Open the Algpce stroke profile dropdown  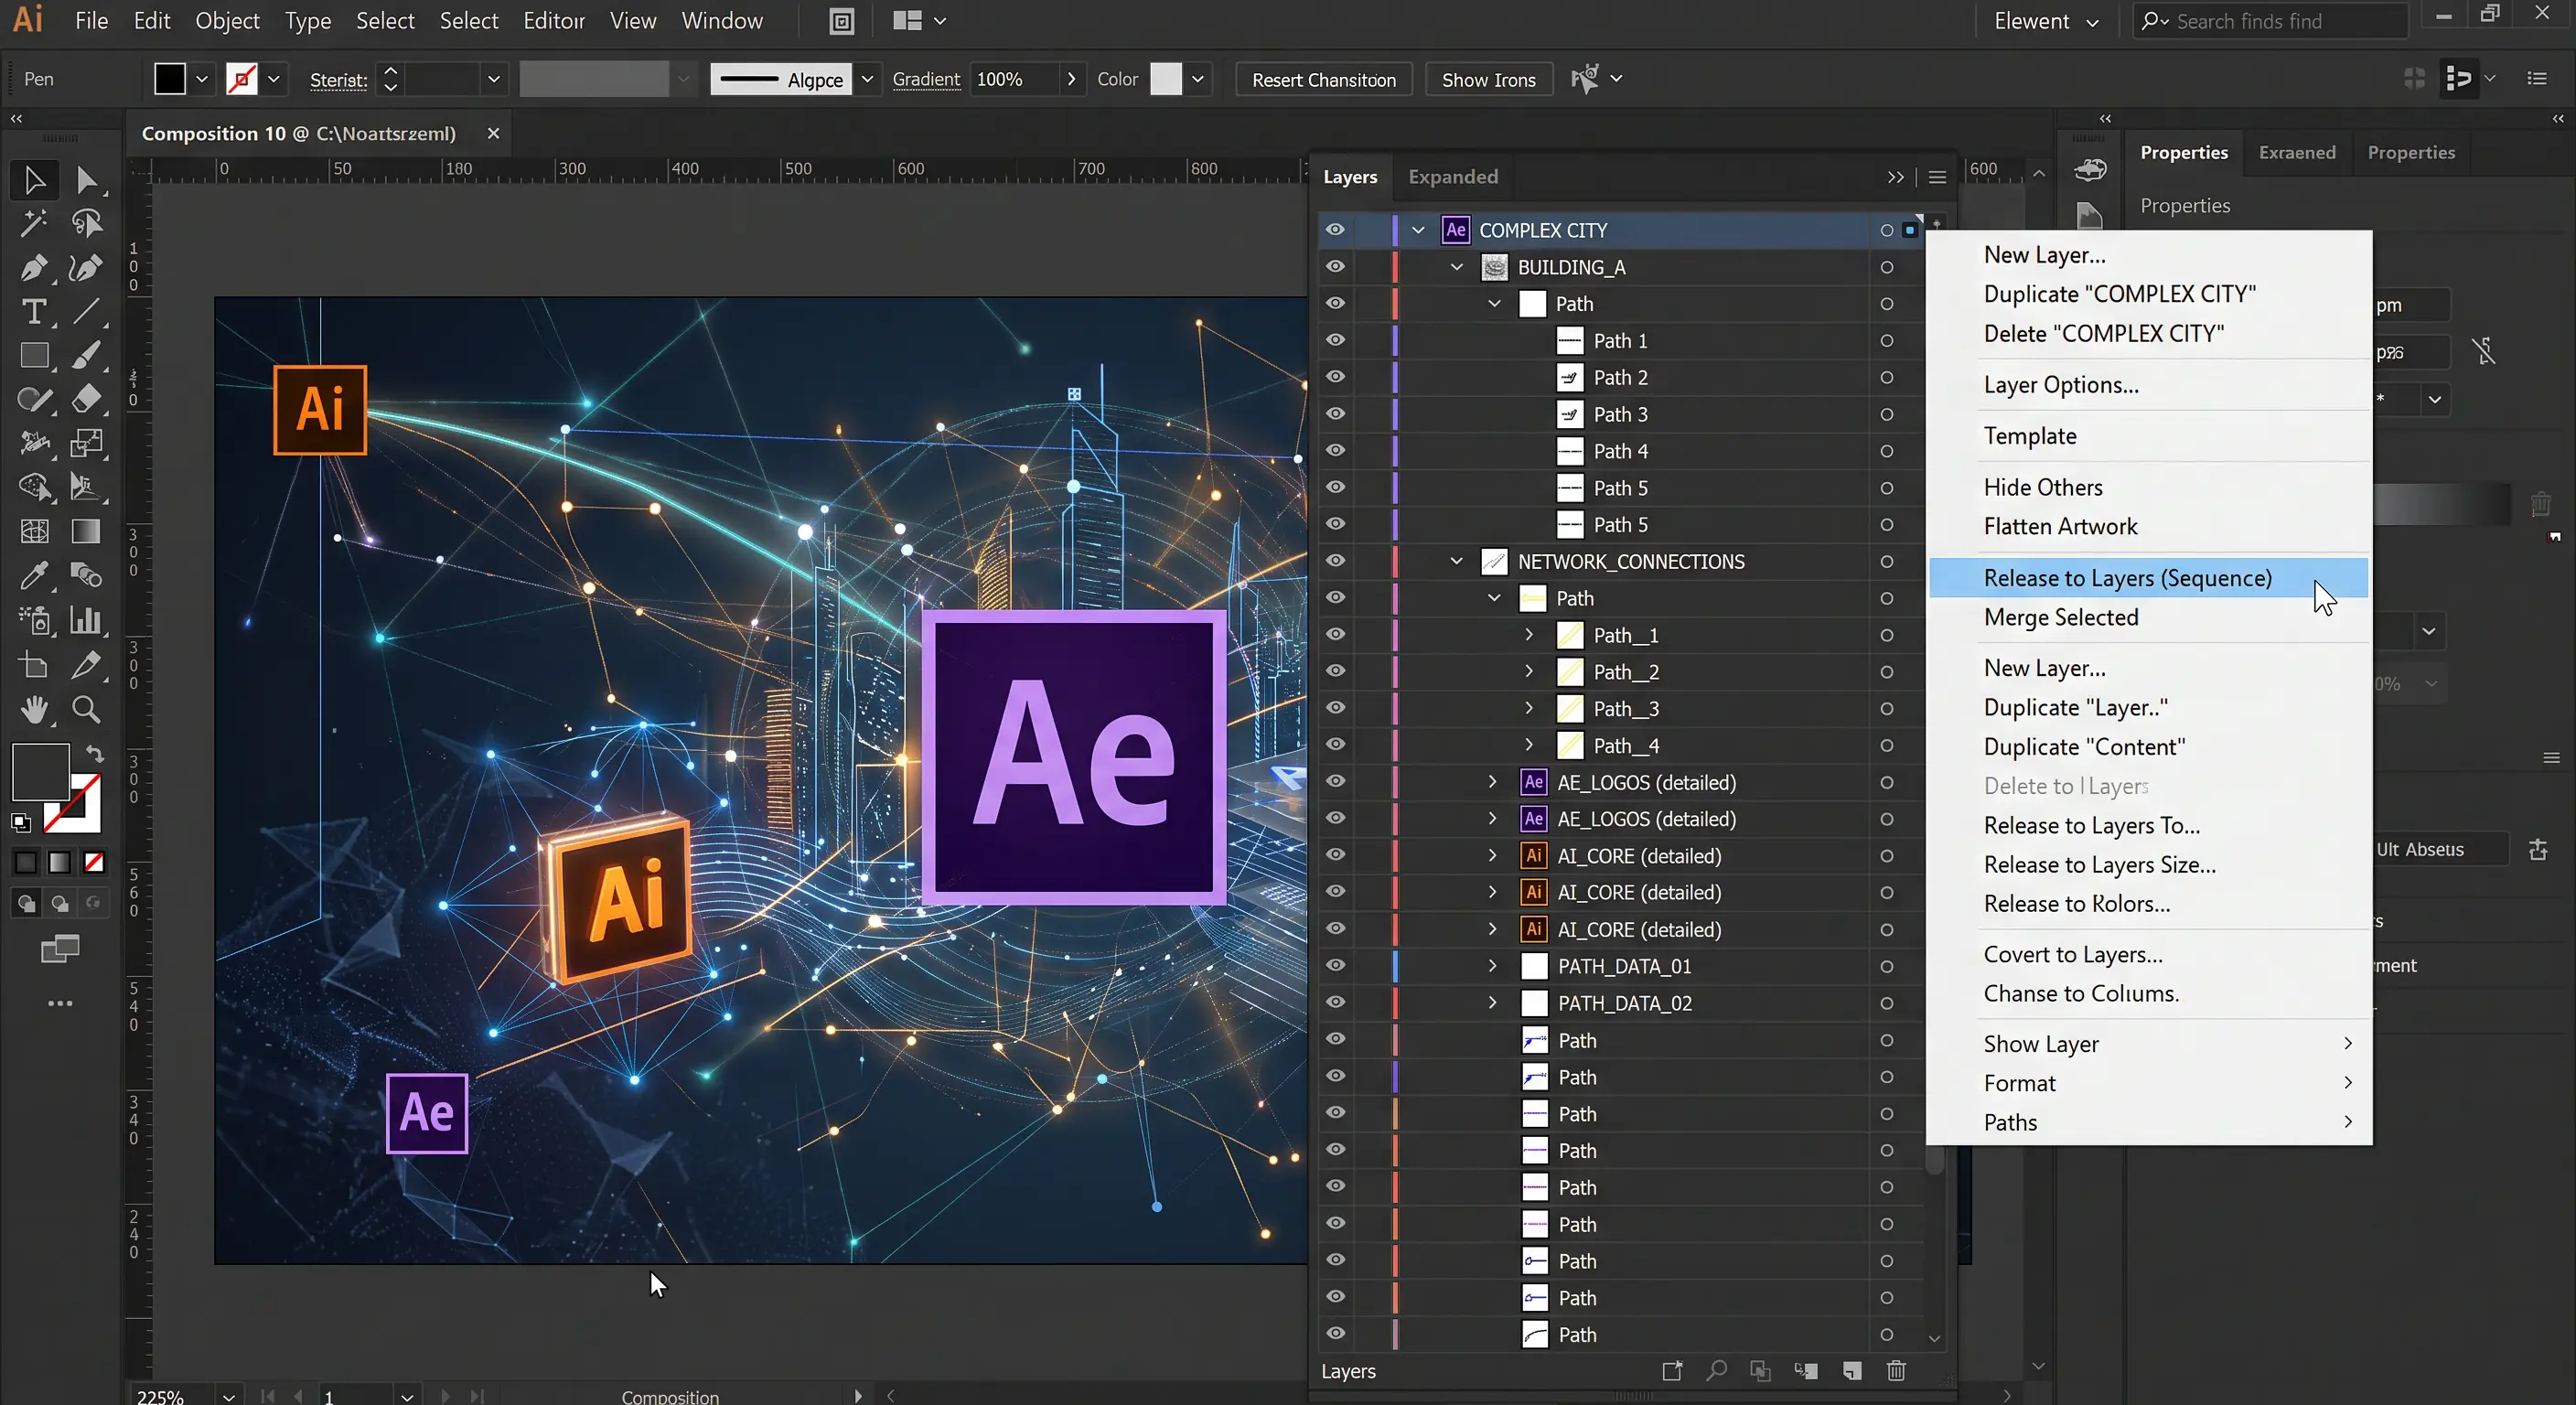click(x=867, y=79)
